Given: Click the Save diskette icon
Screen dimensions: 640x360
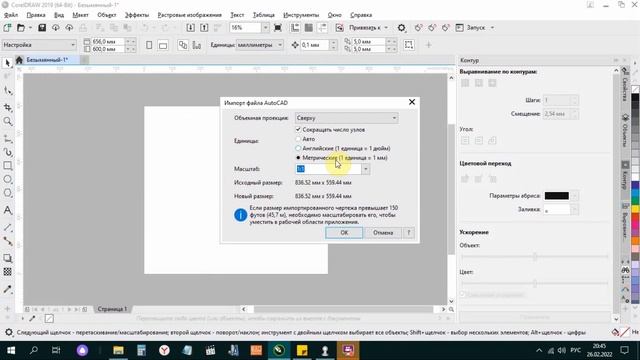Looking at the screenshot, I should point(42,28).
